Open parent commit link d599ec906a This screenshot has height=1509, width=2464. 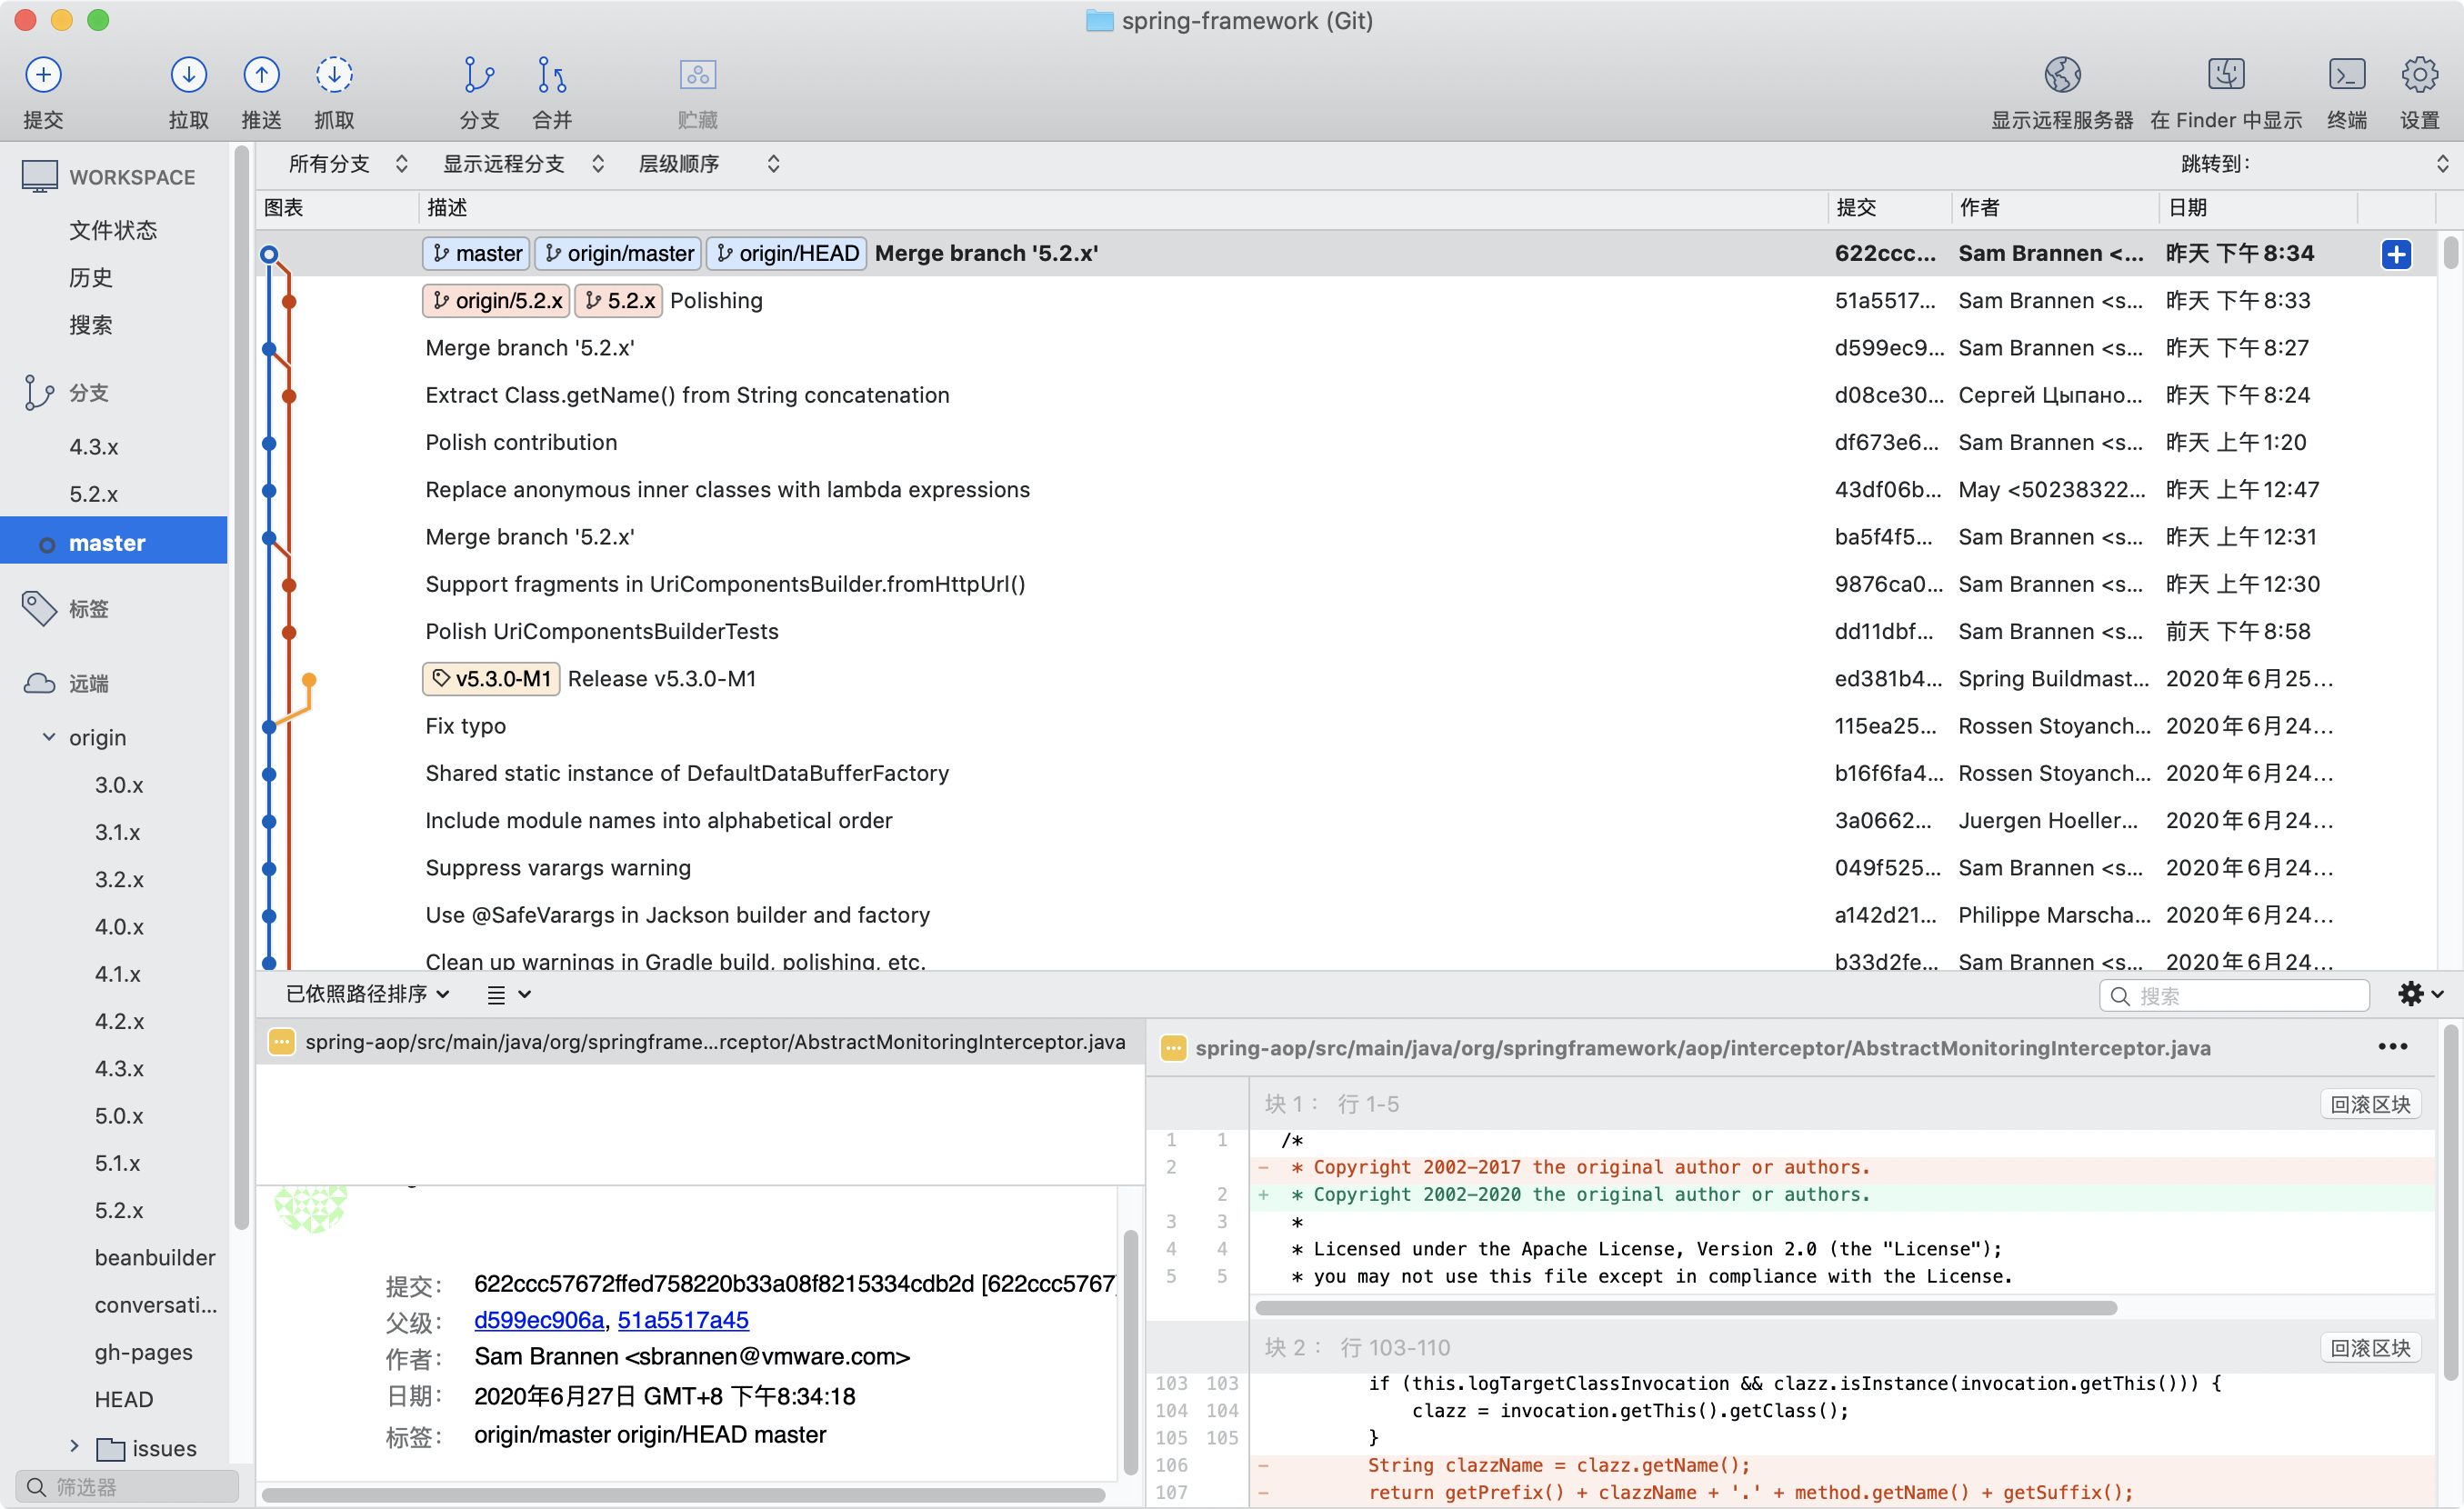tap(539, 1321)
